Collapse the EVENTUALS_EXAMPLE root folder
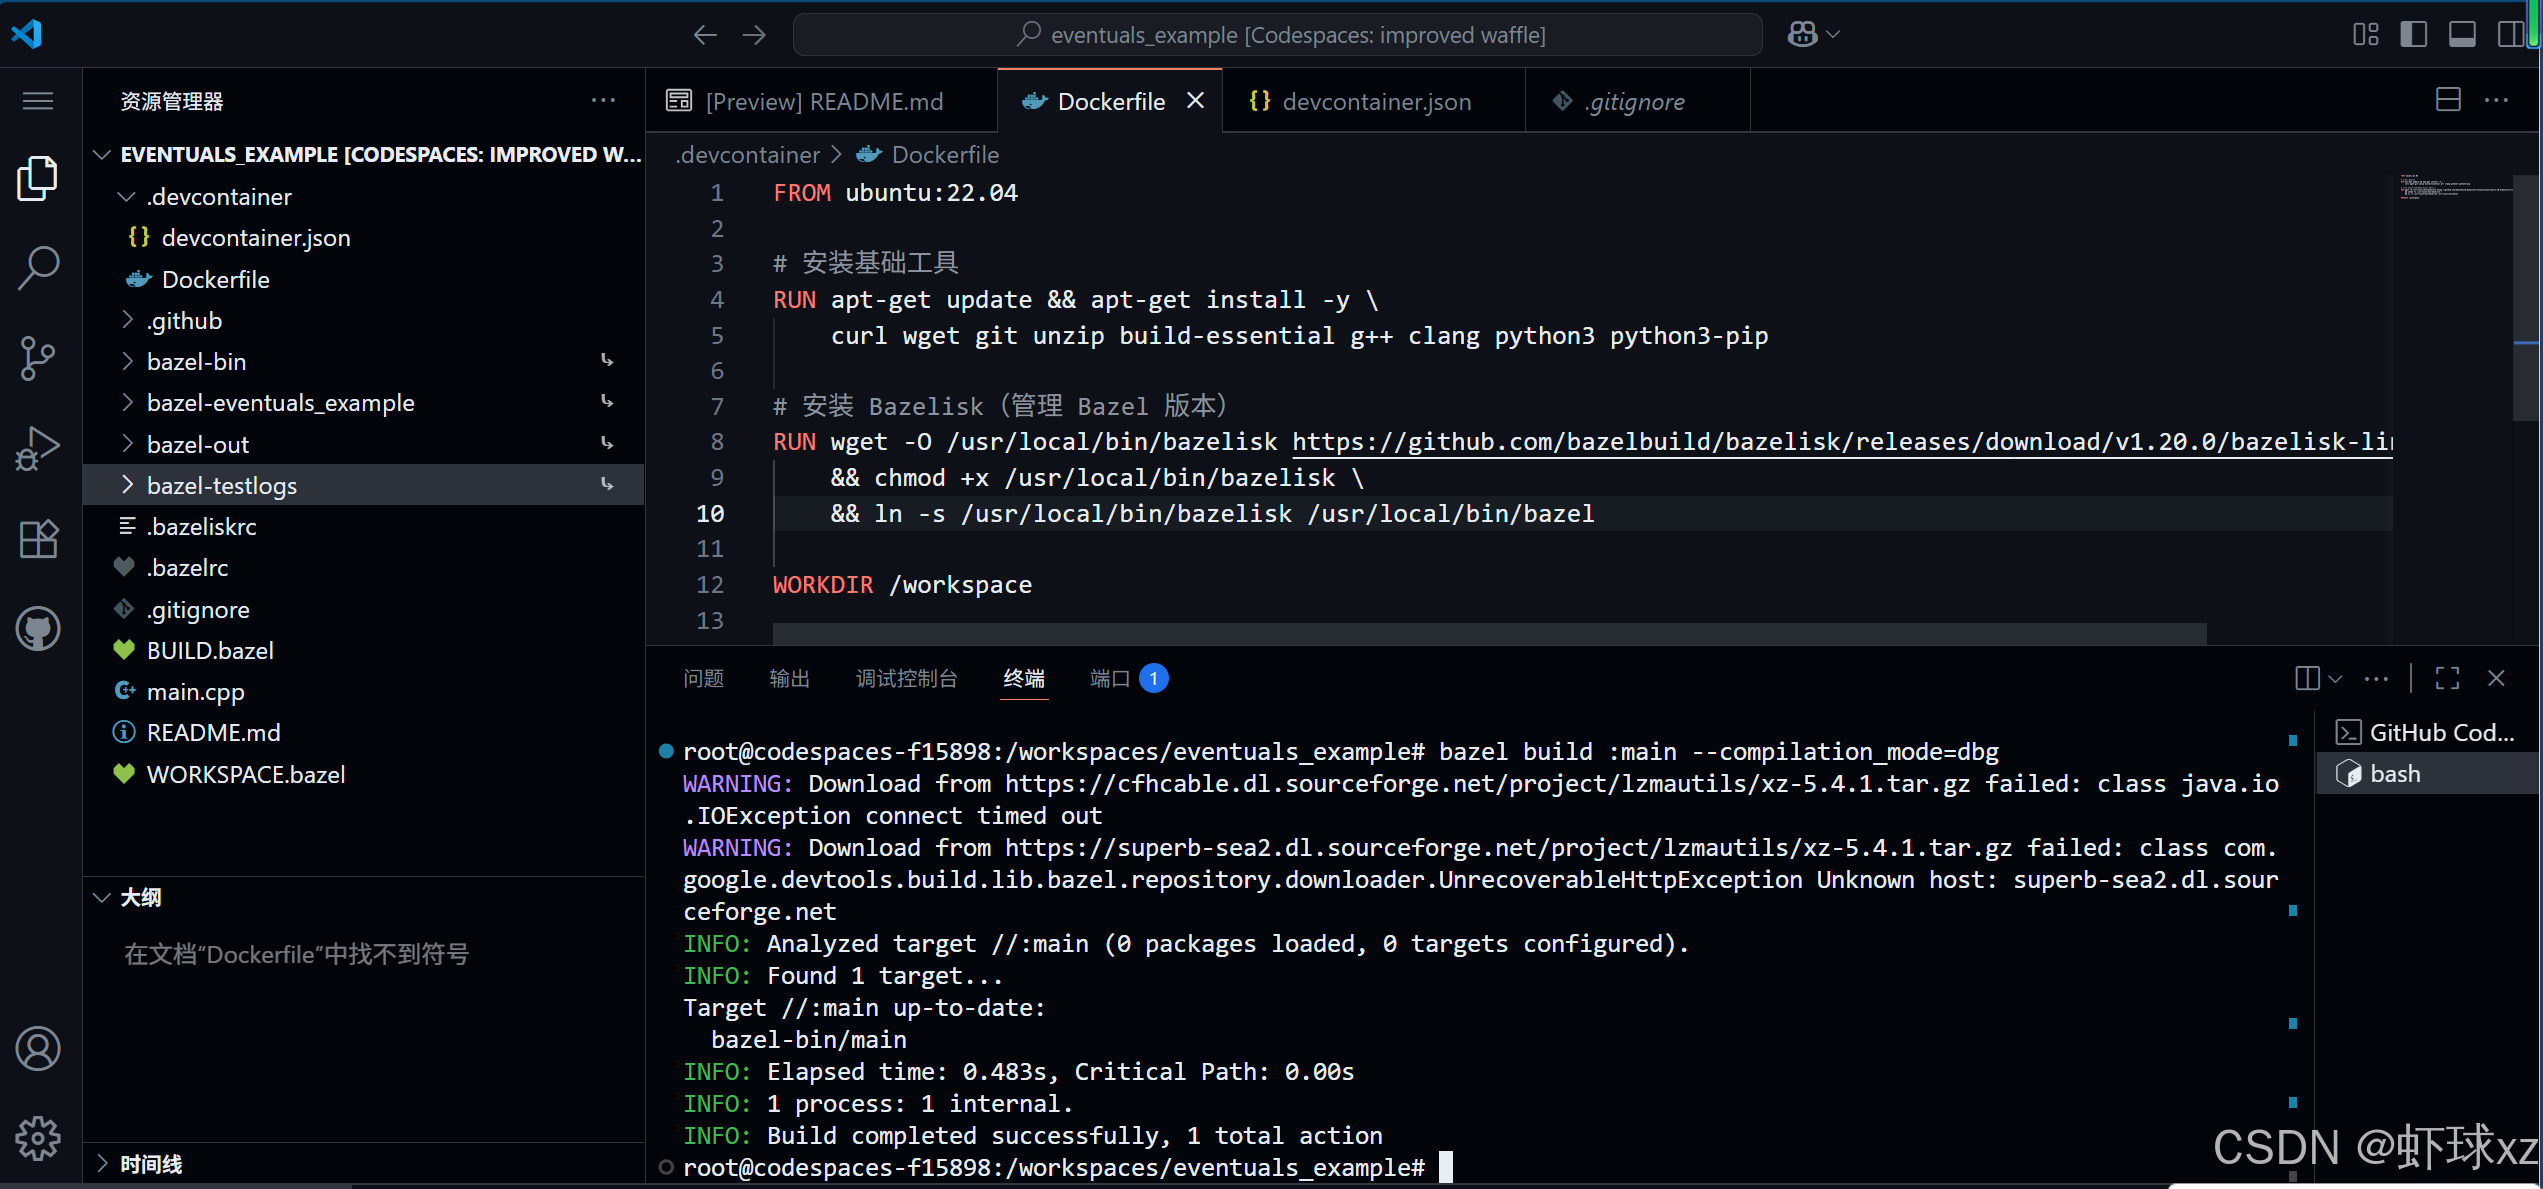Viewport: 2543px width, 1189px height. coord(365,155)
